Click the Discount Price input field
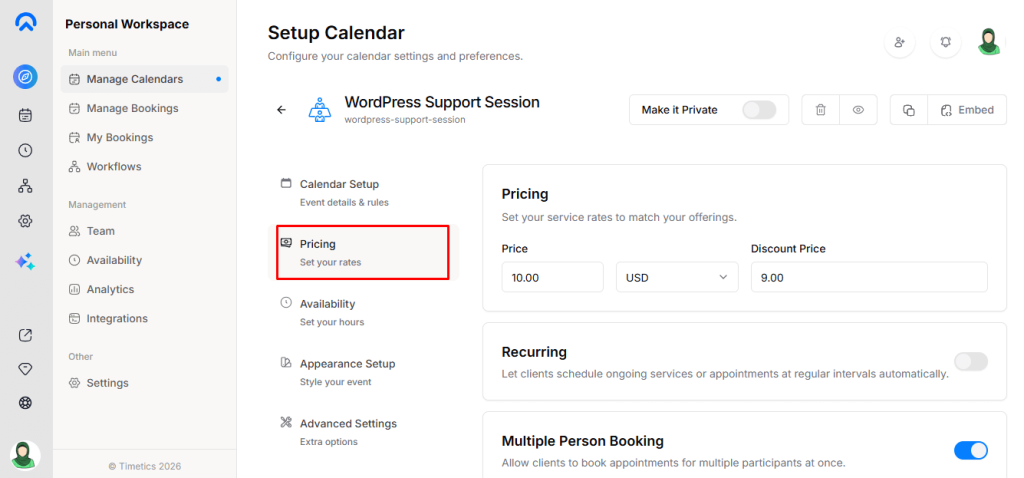Screen dimensions: 1024x478 tap(869, 277)
